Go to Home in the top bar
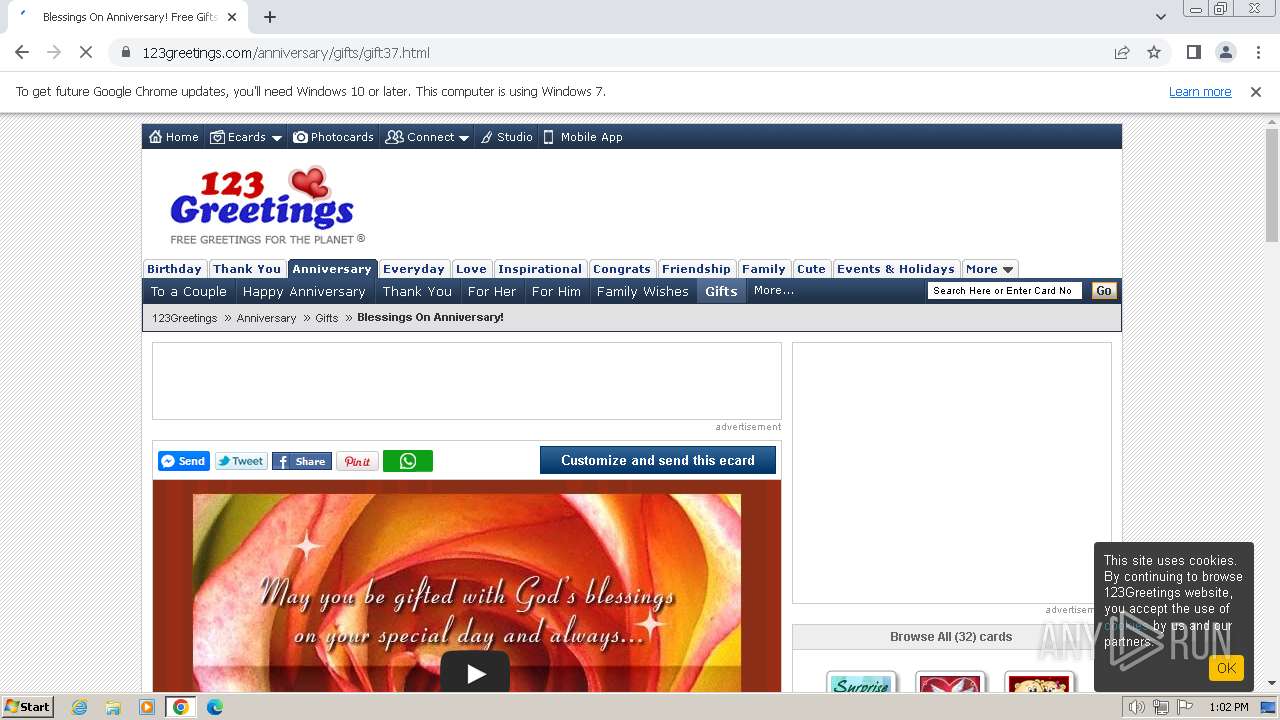This screenshot has height=720, width=1280. (174, 137)
